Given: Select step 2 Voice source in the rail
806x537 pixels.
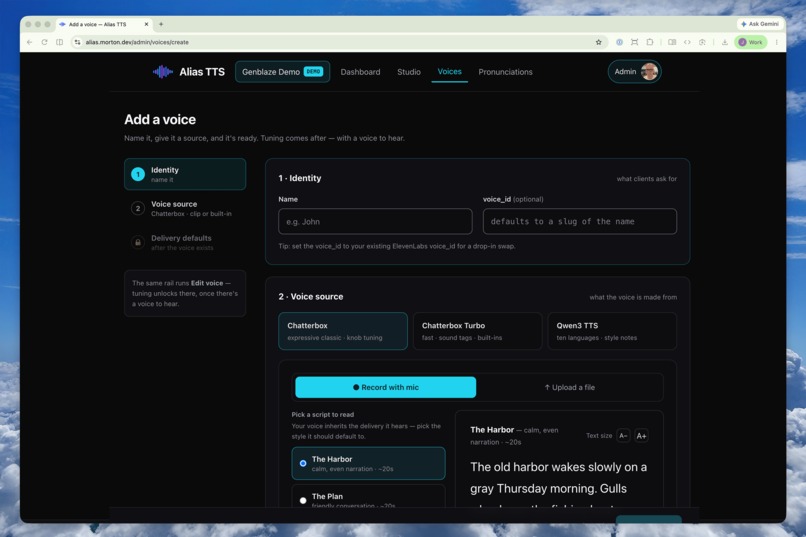Looking at the screenshot, I should pos(185,208).
